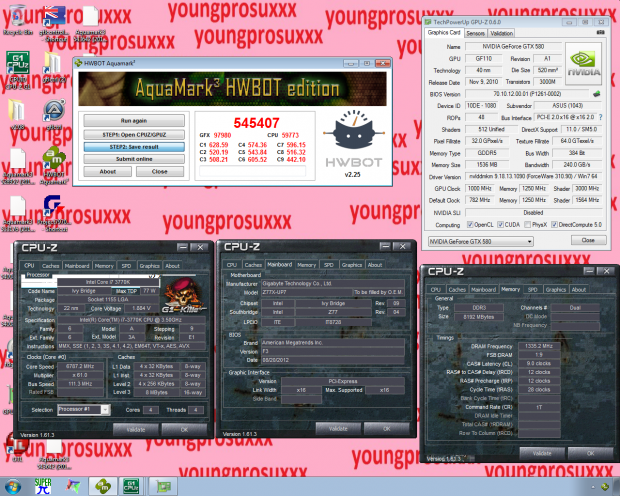This screenshot has height=496, width=620.
Task: Click the Bus Interface question mark in GPU-Z
Action: pos(601,117)
